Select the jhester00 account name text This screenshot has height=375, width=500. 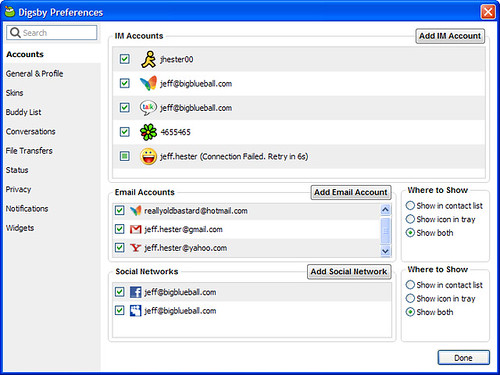(x=177, y=59)
